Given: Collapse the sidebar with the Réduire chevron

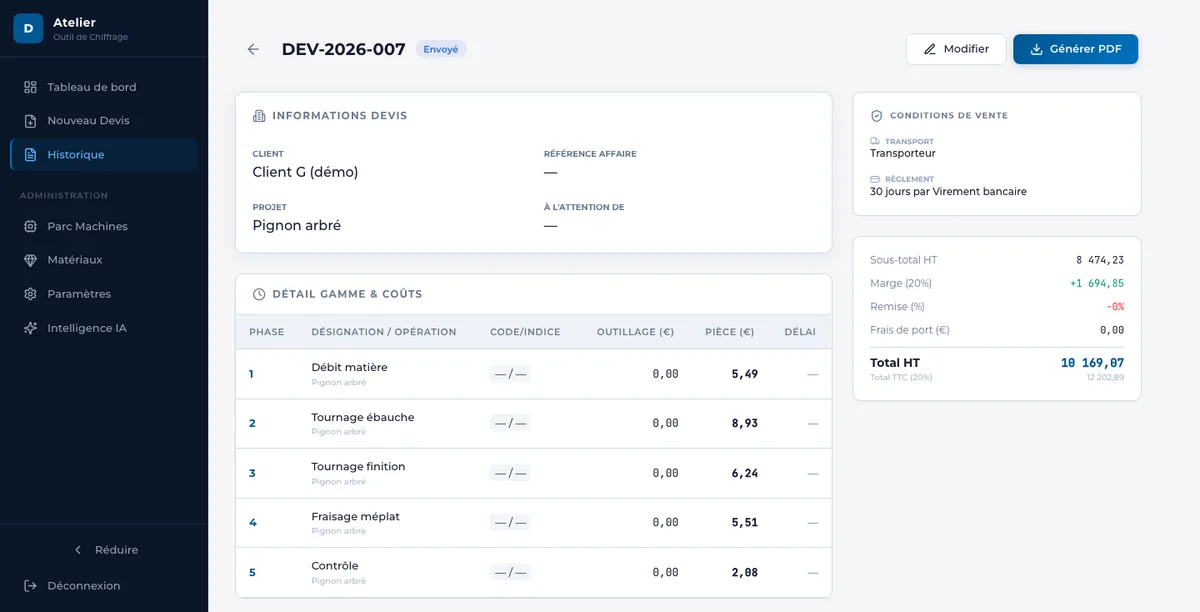Looking at the screenshot, I should click(78, 550).
